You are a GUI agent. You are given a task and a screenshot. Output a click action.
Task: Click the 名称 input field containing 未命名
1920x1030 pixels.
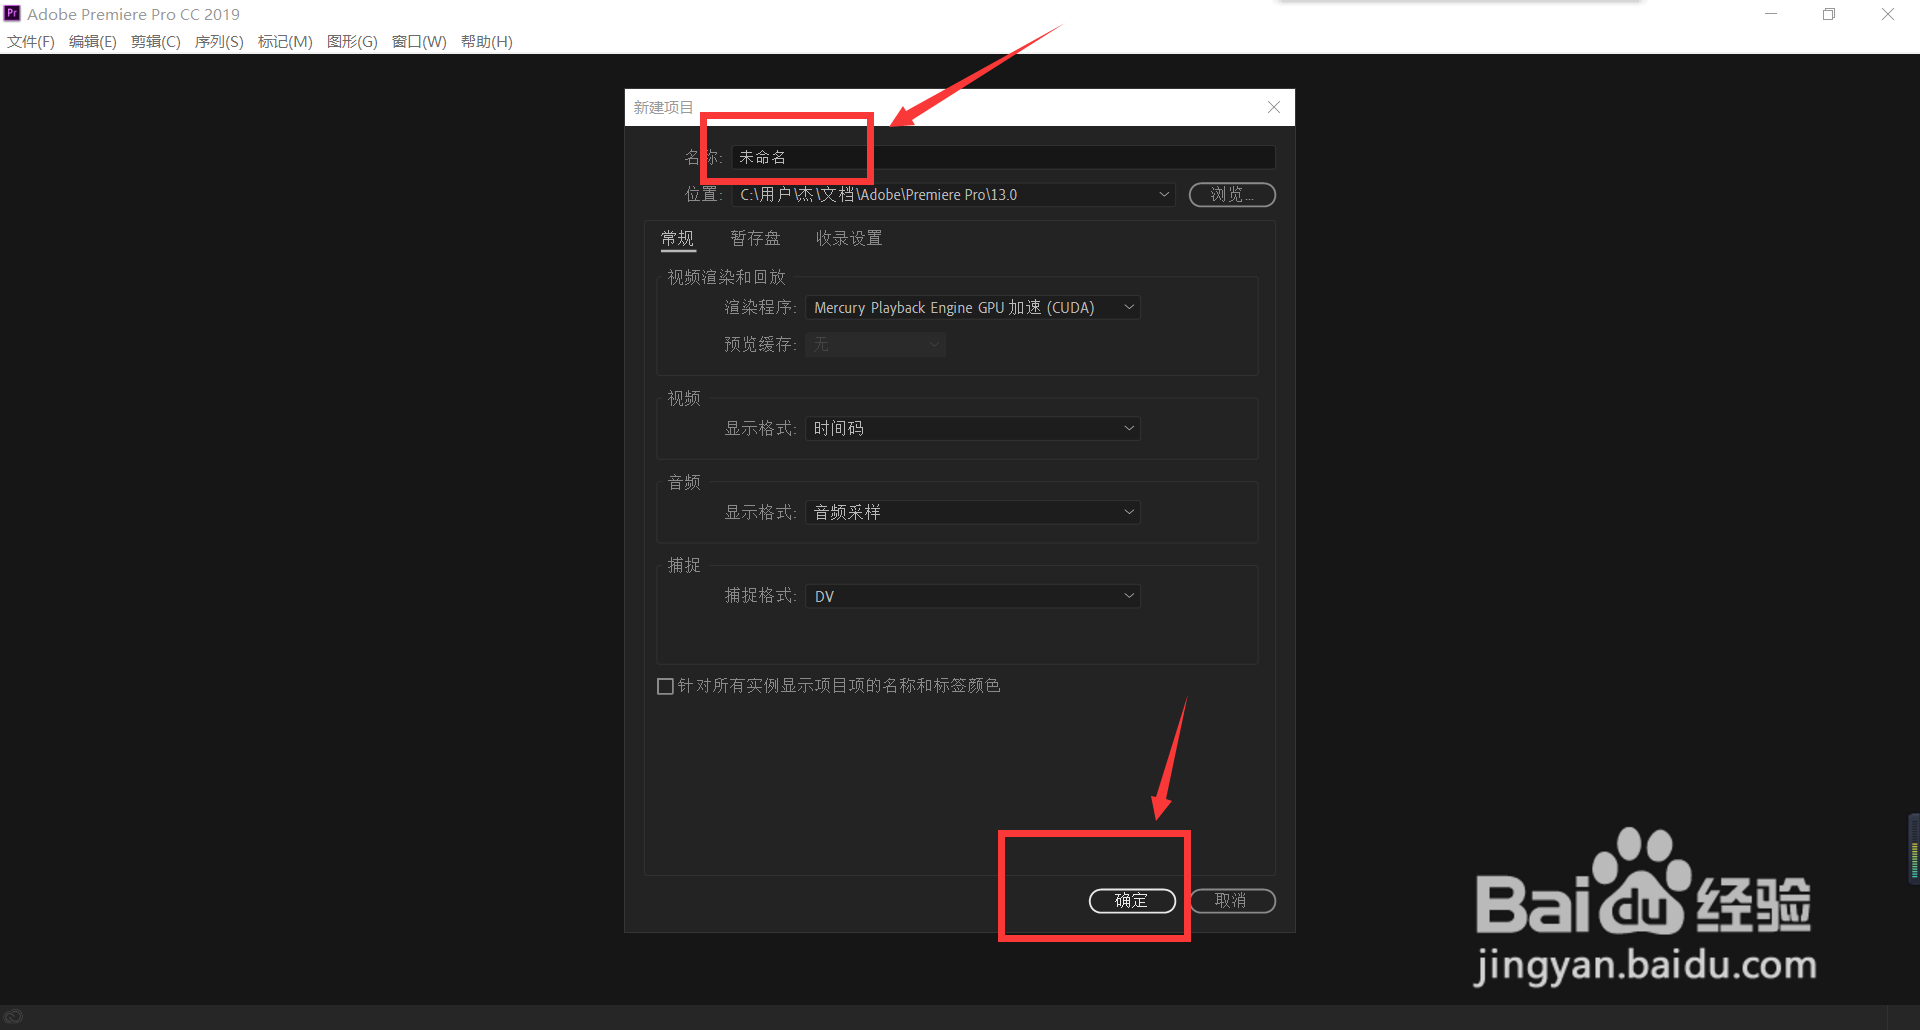point(1004,157)
